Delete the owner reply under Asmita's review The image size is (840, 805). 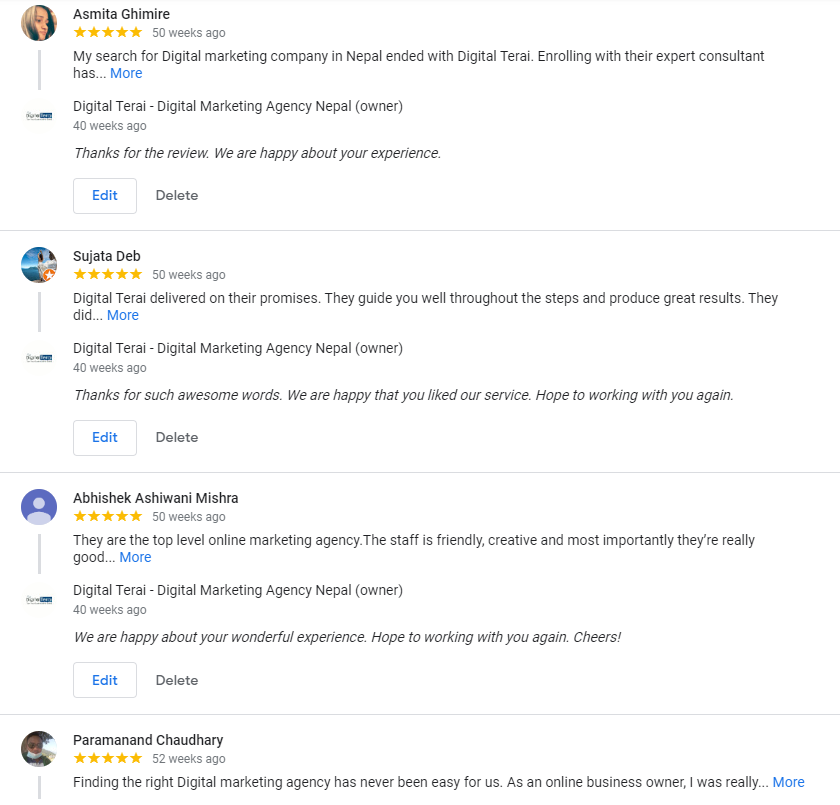pos(176,195)
